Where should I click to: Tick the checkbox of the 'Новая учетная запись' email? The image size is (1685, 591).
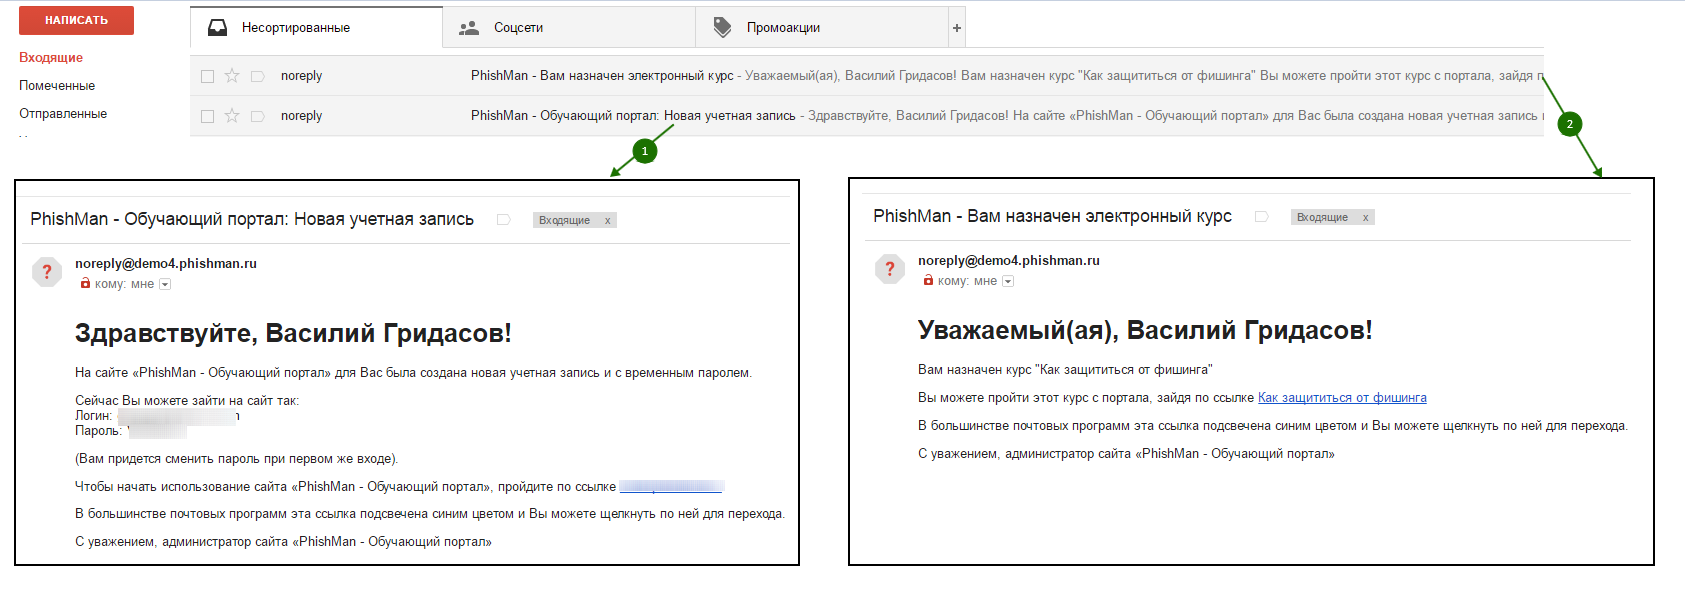coord(208,116)
